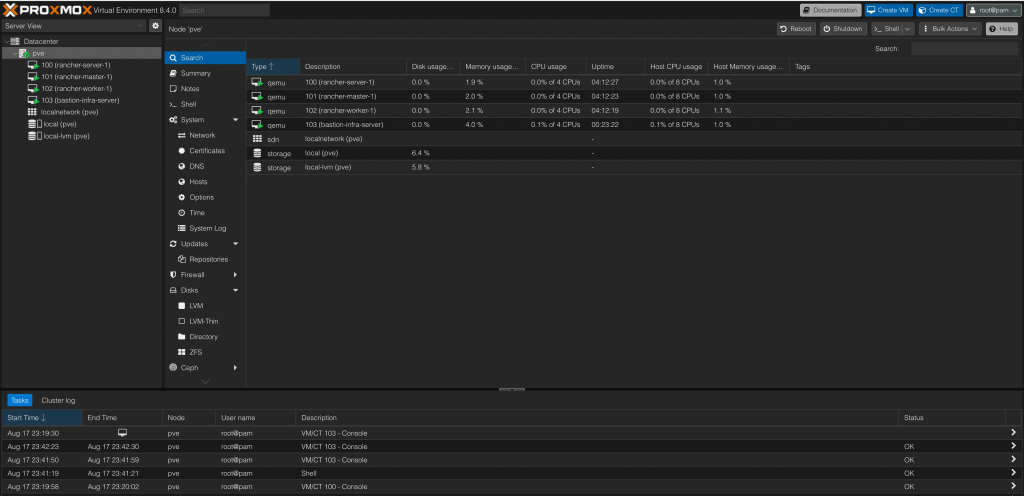Screen dimensions: 1024x496
Task: Click the Shutdown button
Action: 843,29
